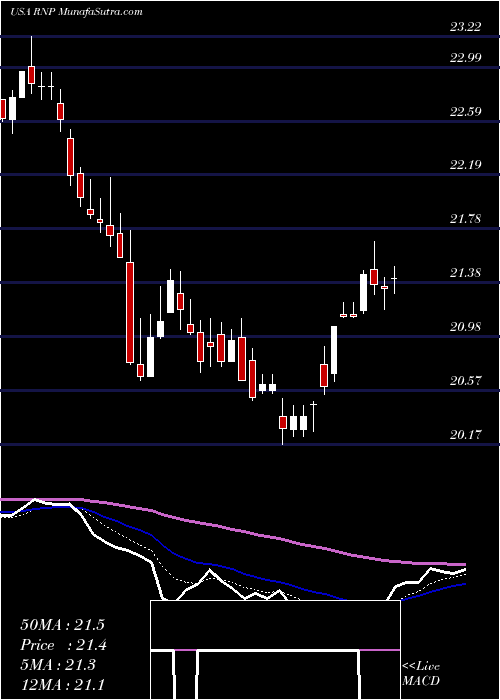This screenshot has width=500, height=700.
Task: Click the <<Live MACD label
Action: click(421, 673)
